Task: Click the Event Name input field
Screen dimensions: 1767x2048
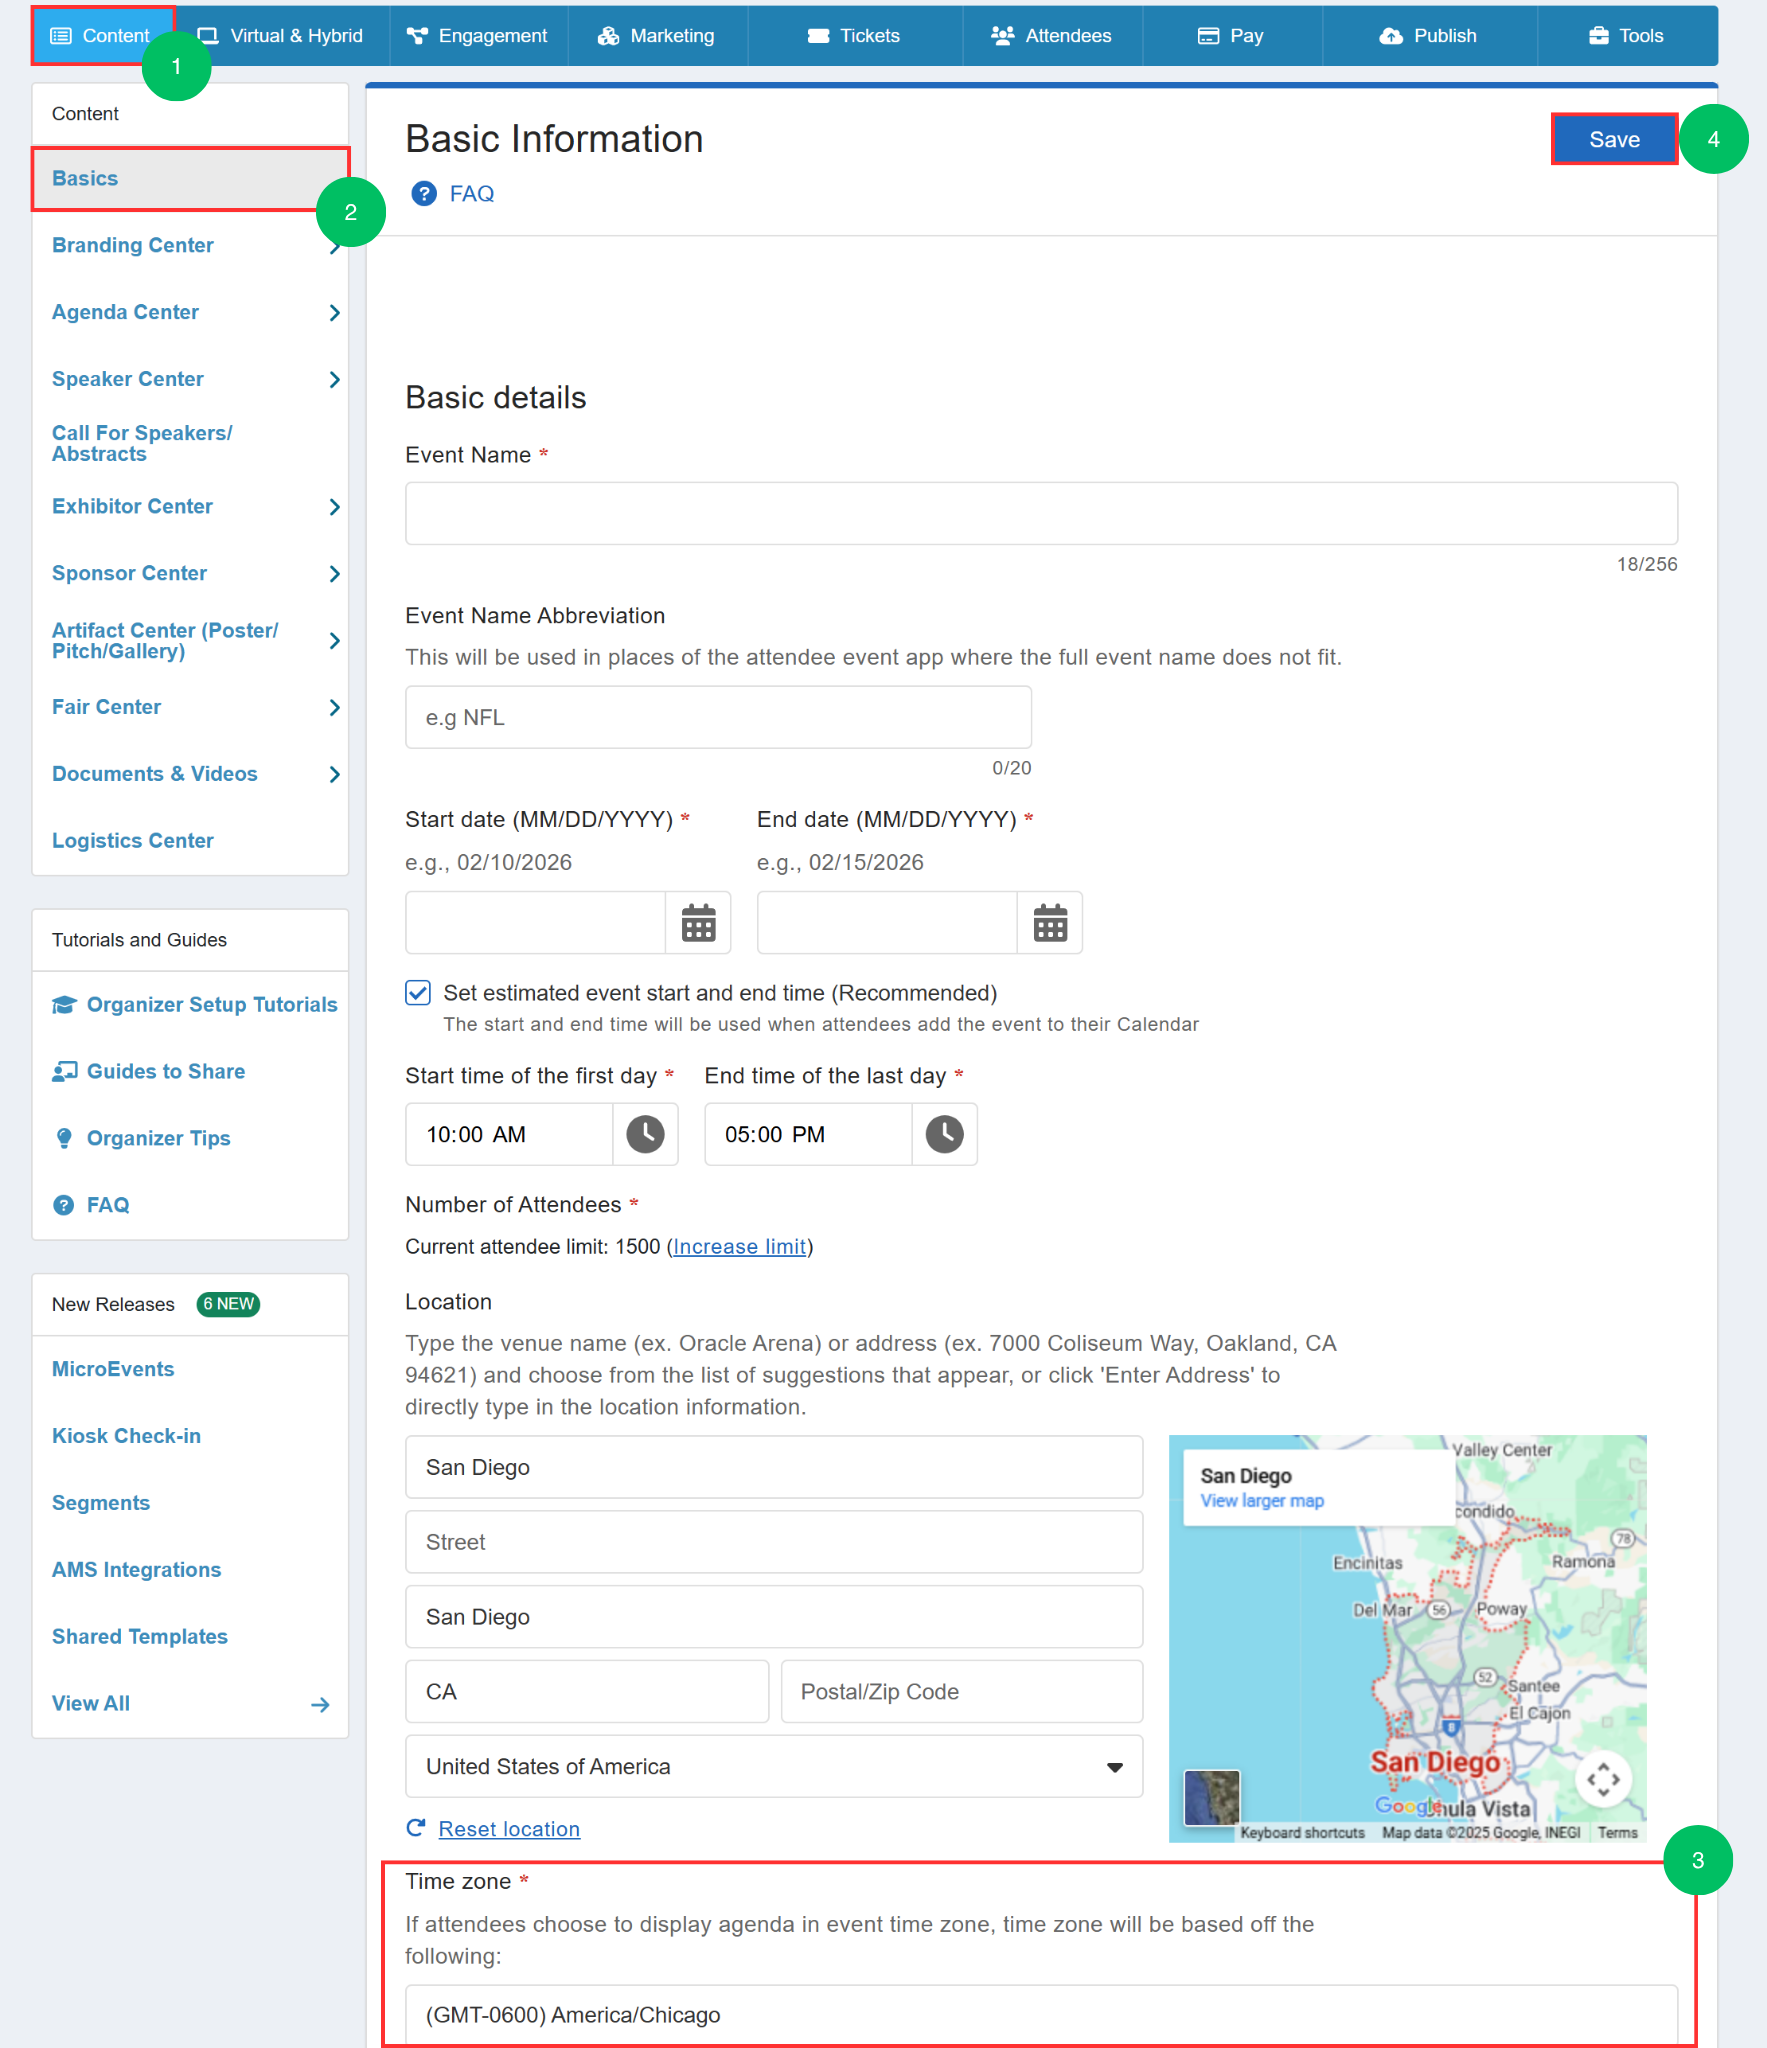Action: tap(1041, 513)
